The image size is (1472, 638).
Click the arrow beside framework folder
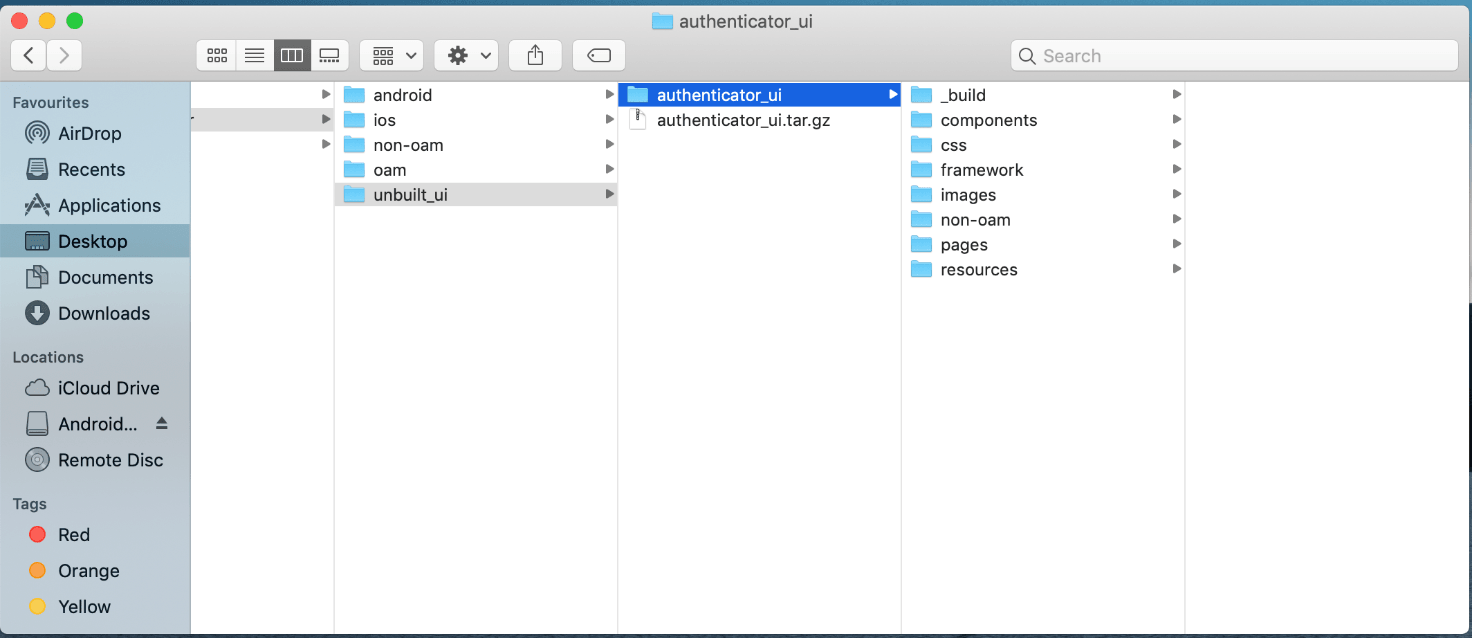click(1177, 170)
